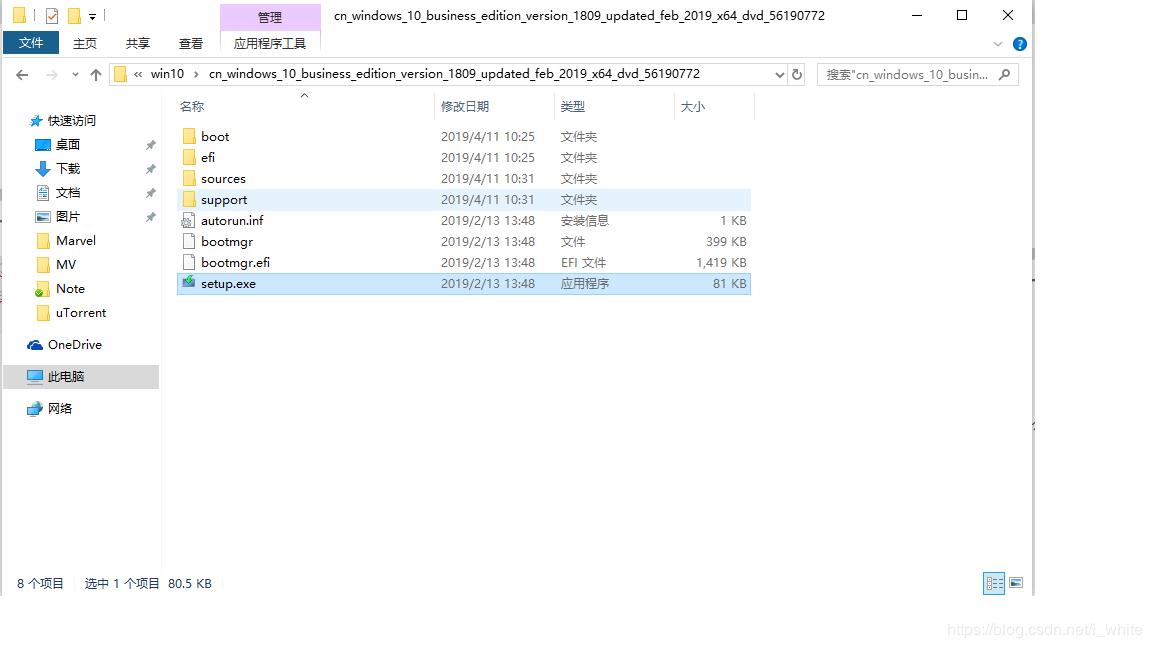Open the blue Help question mark icon

tap(1020, 44)
